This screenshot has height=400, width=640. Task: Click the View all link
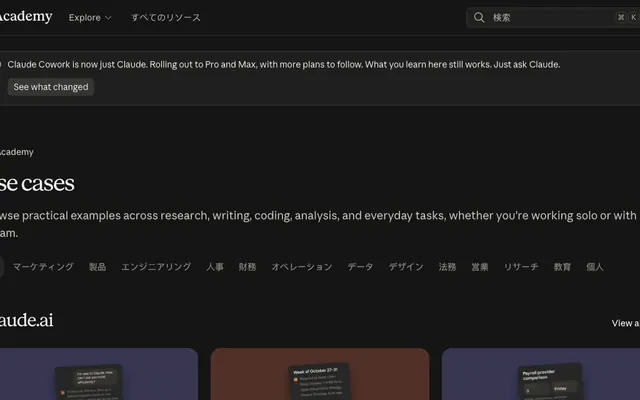pyautogui.click(x=626, y=323)
